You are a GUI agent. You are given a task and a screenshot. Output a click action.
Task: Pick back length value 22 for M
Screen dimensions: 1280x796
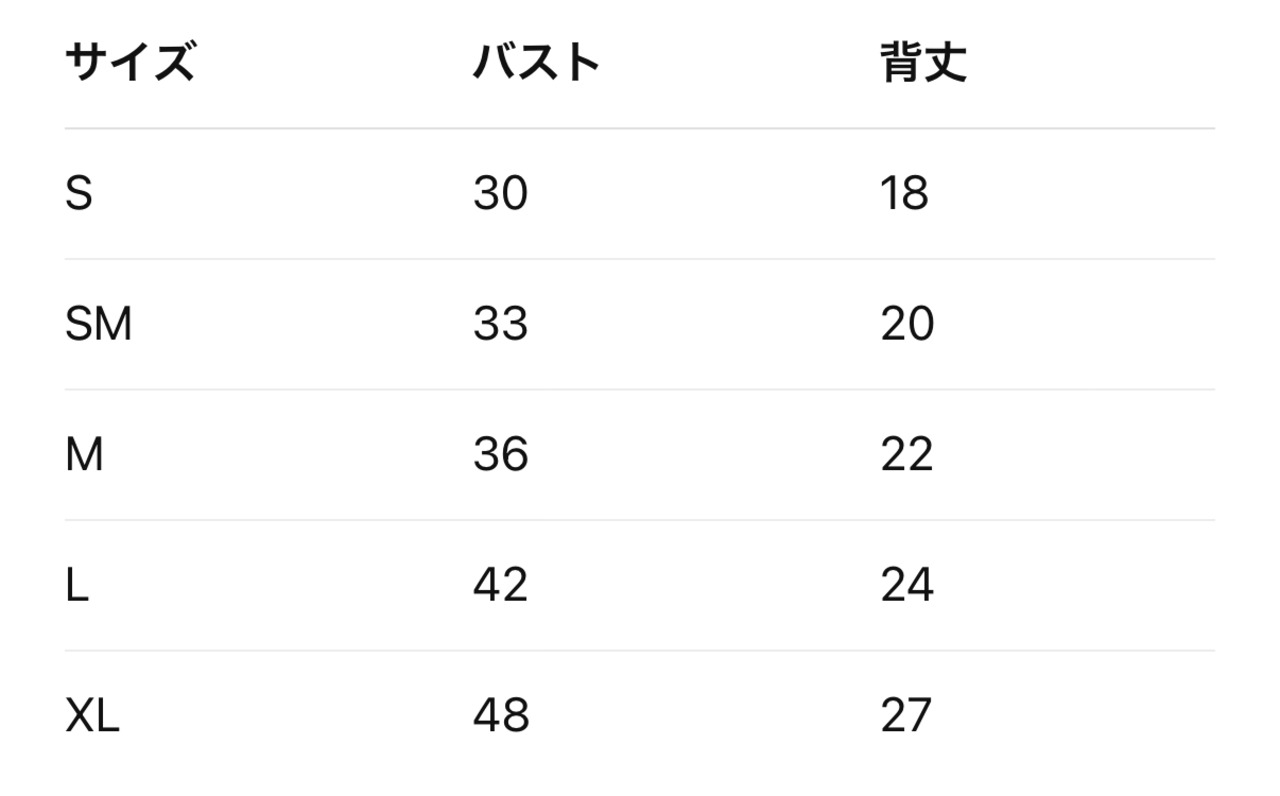click(x=907, y=455)
